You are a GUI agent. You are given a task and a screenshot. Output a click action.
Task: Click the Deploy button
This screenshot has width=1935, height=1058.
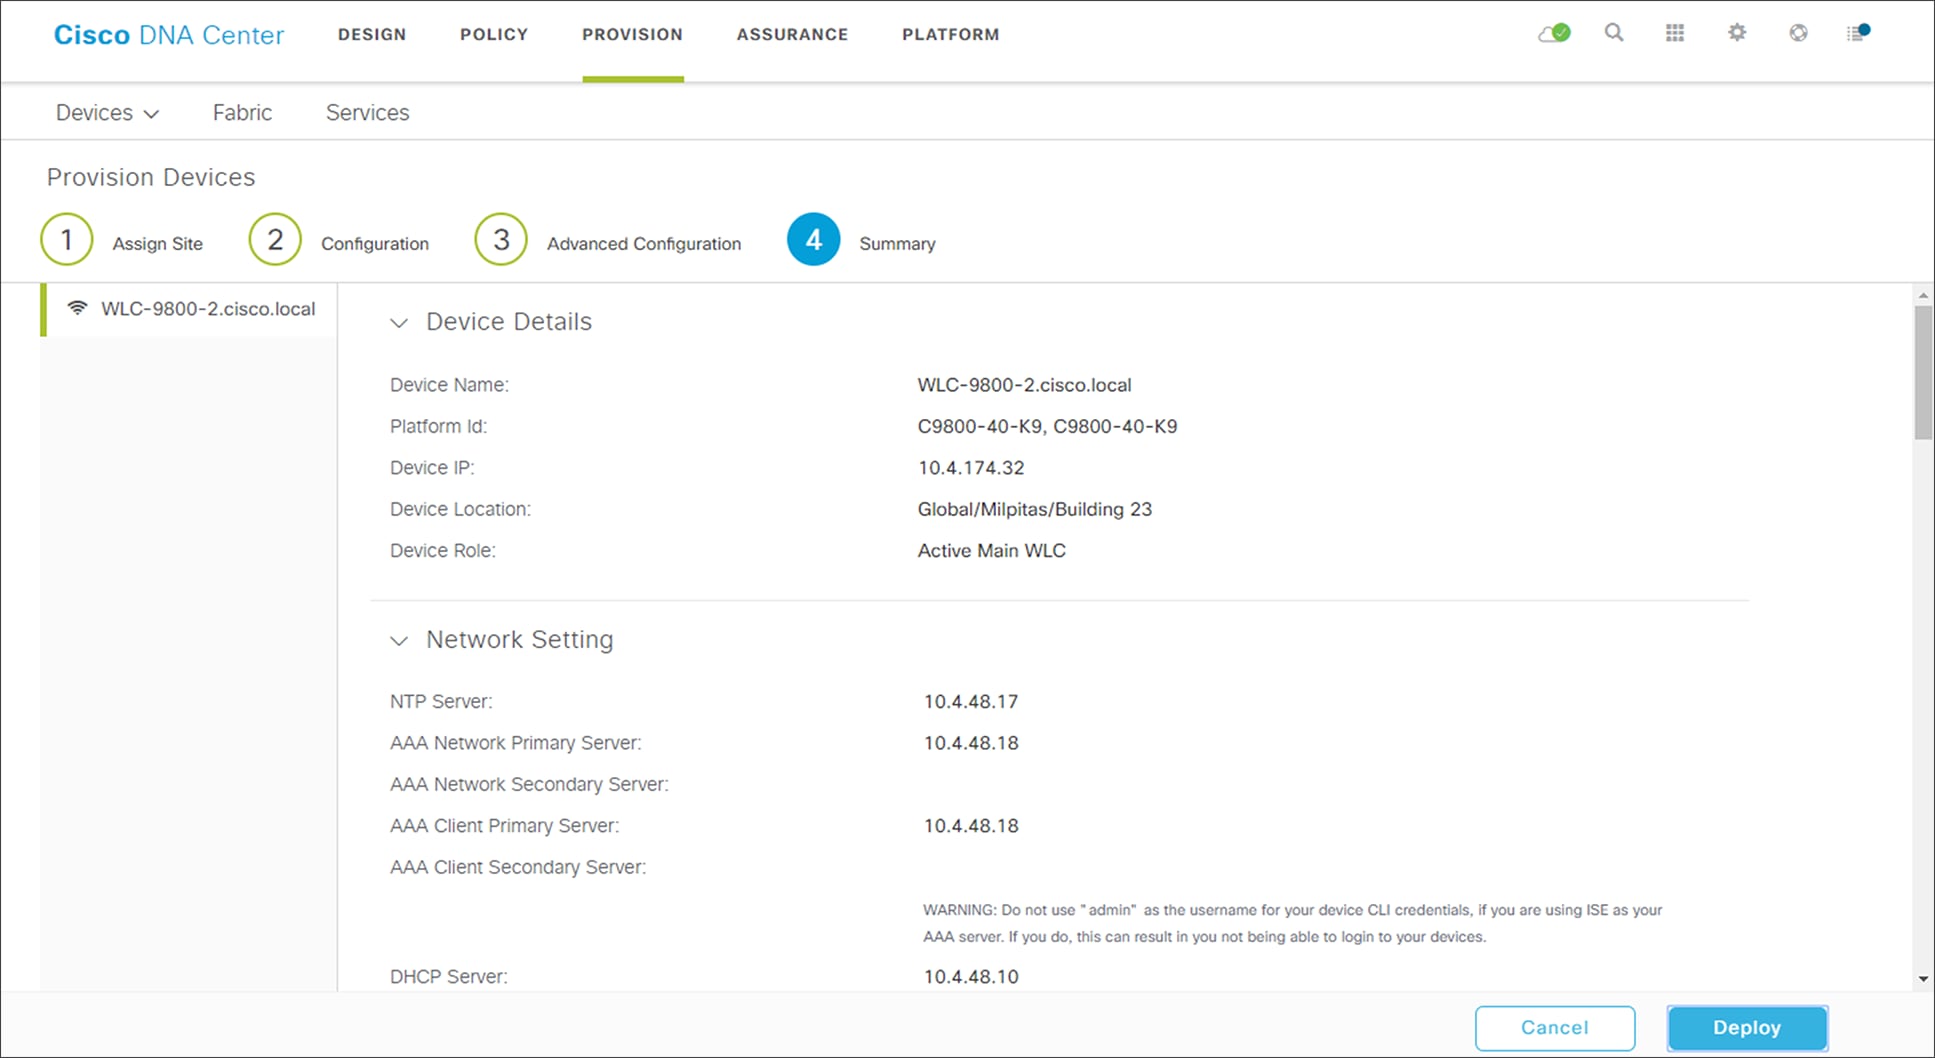1747,1028
